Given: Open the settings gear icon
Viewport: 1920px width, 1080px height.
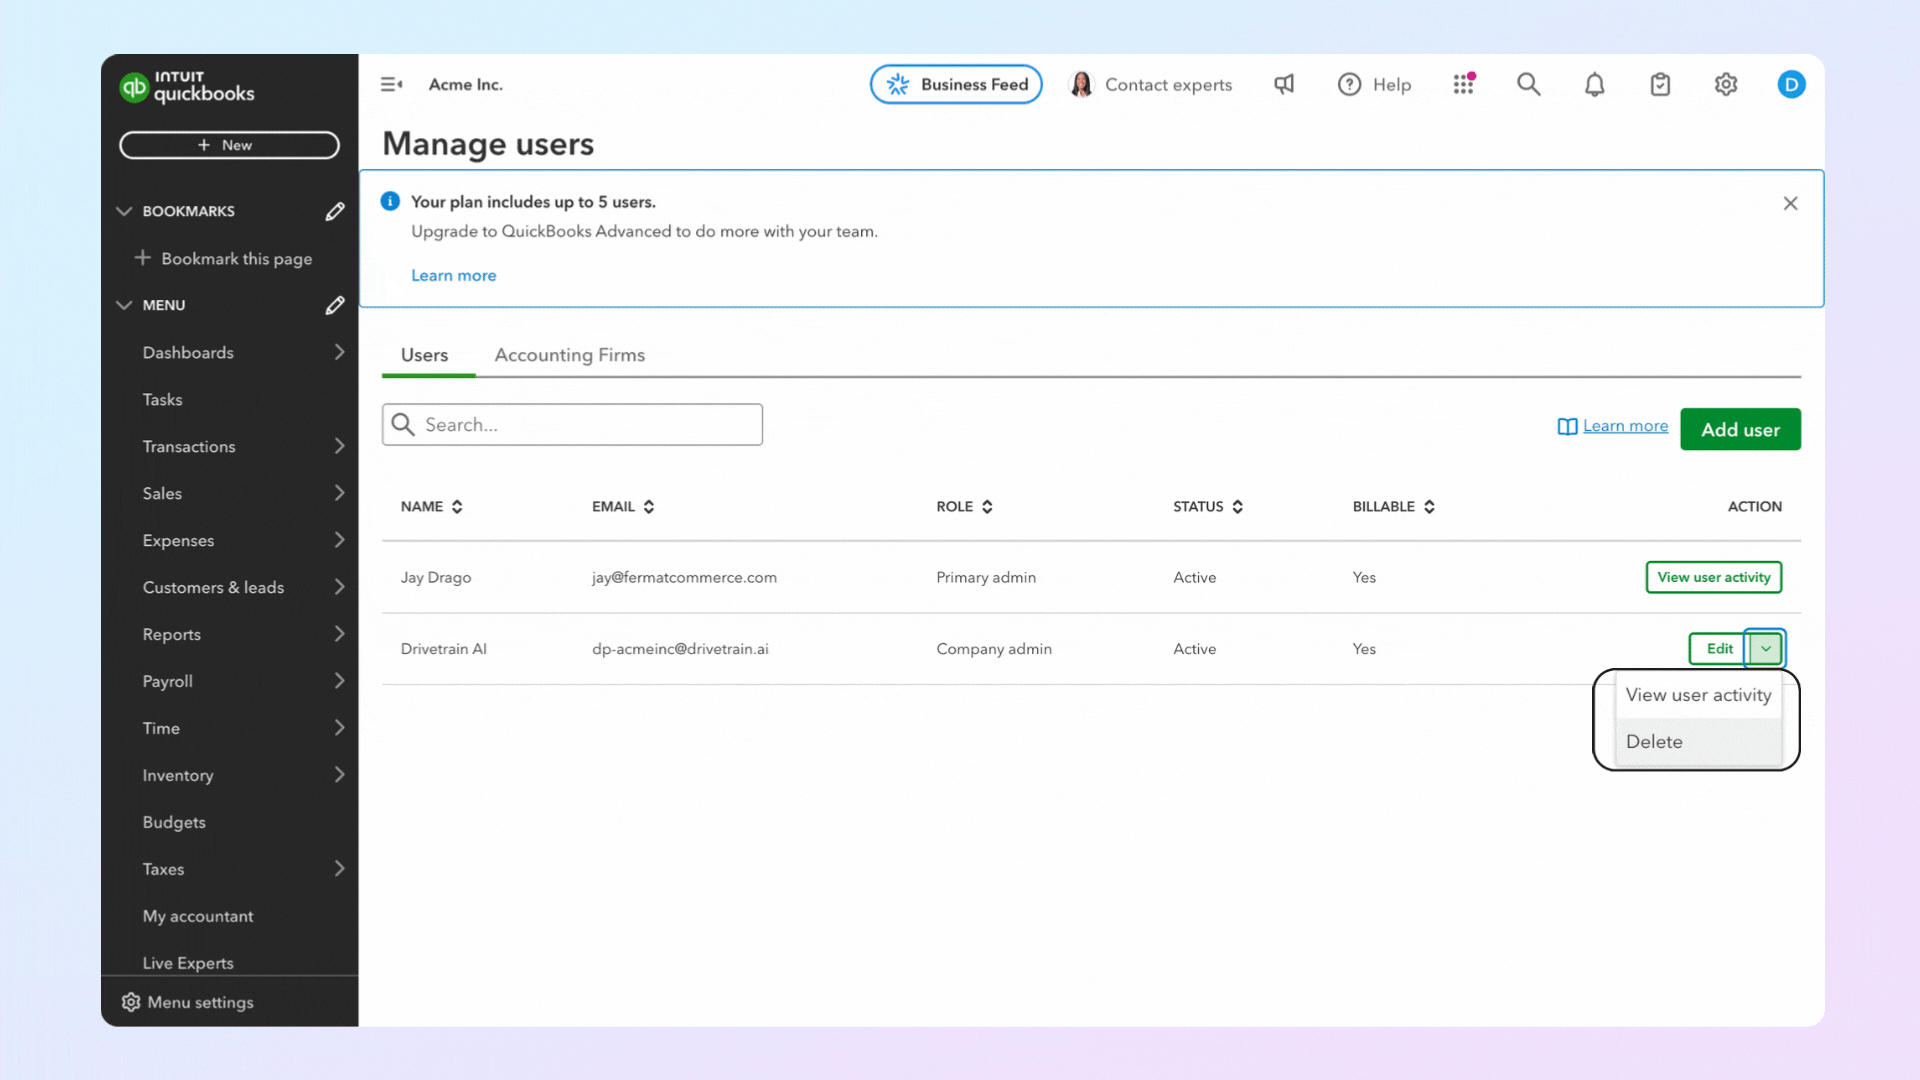Looking at the screenshot, I should click(x=1726, y=85).
